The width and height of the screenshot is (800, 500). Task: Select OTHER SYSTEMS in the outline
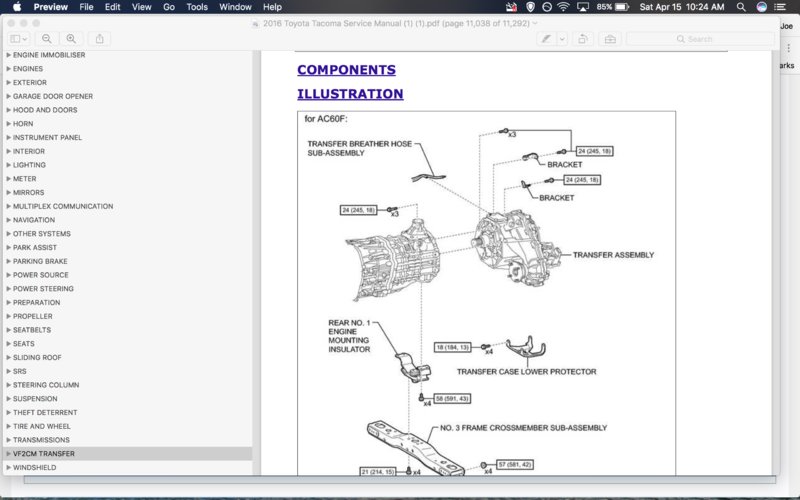[x=42, y=234]
